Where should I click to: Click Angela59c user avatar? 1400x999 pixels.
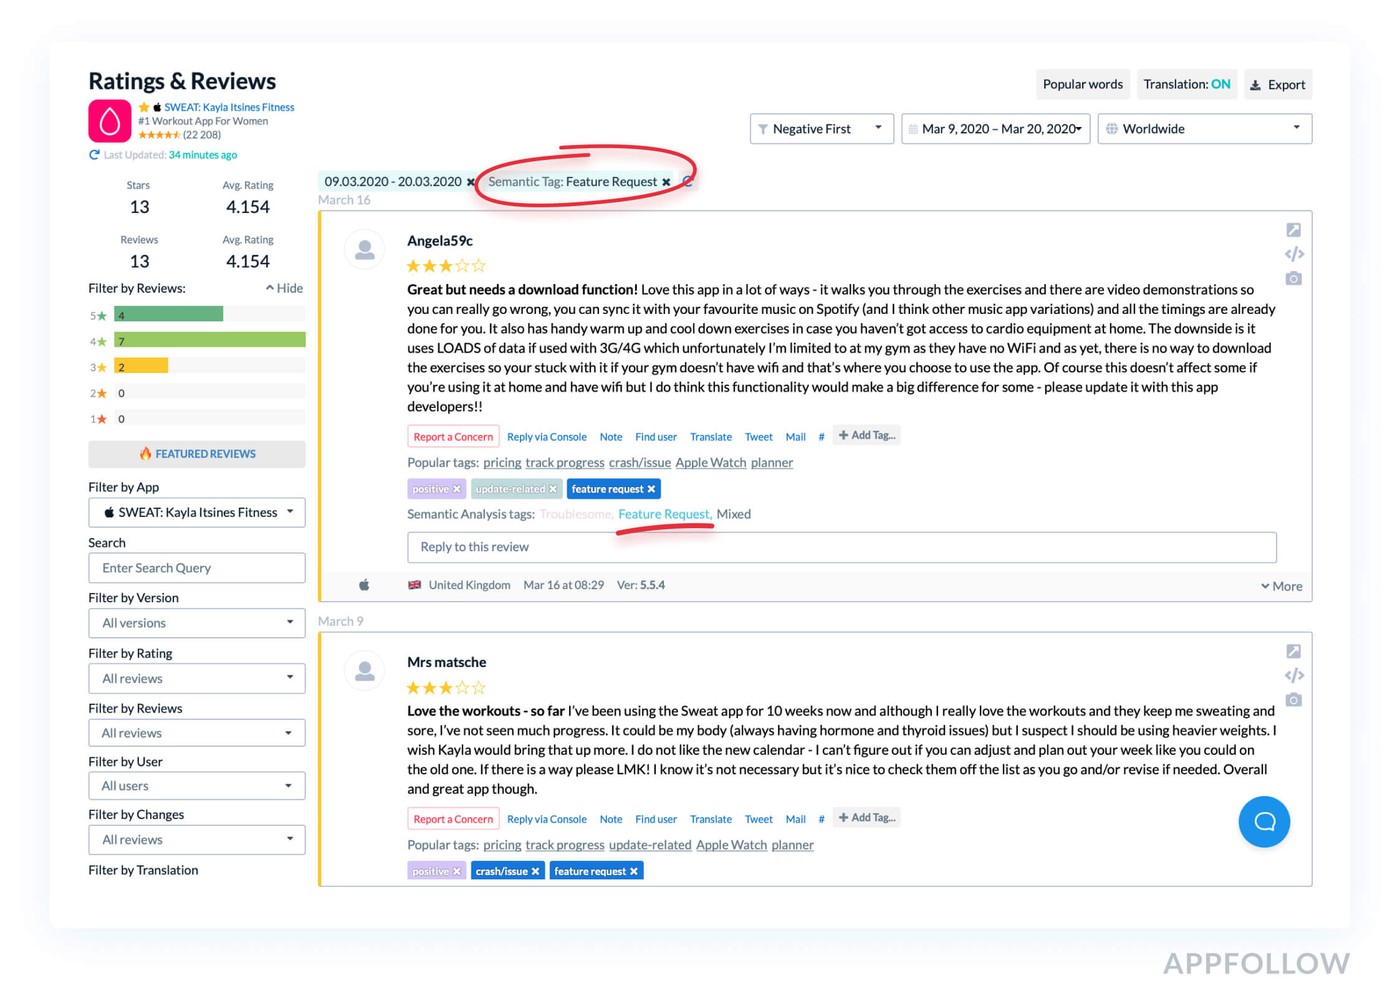(x=365, y=249)
